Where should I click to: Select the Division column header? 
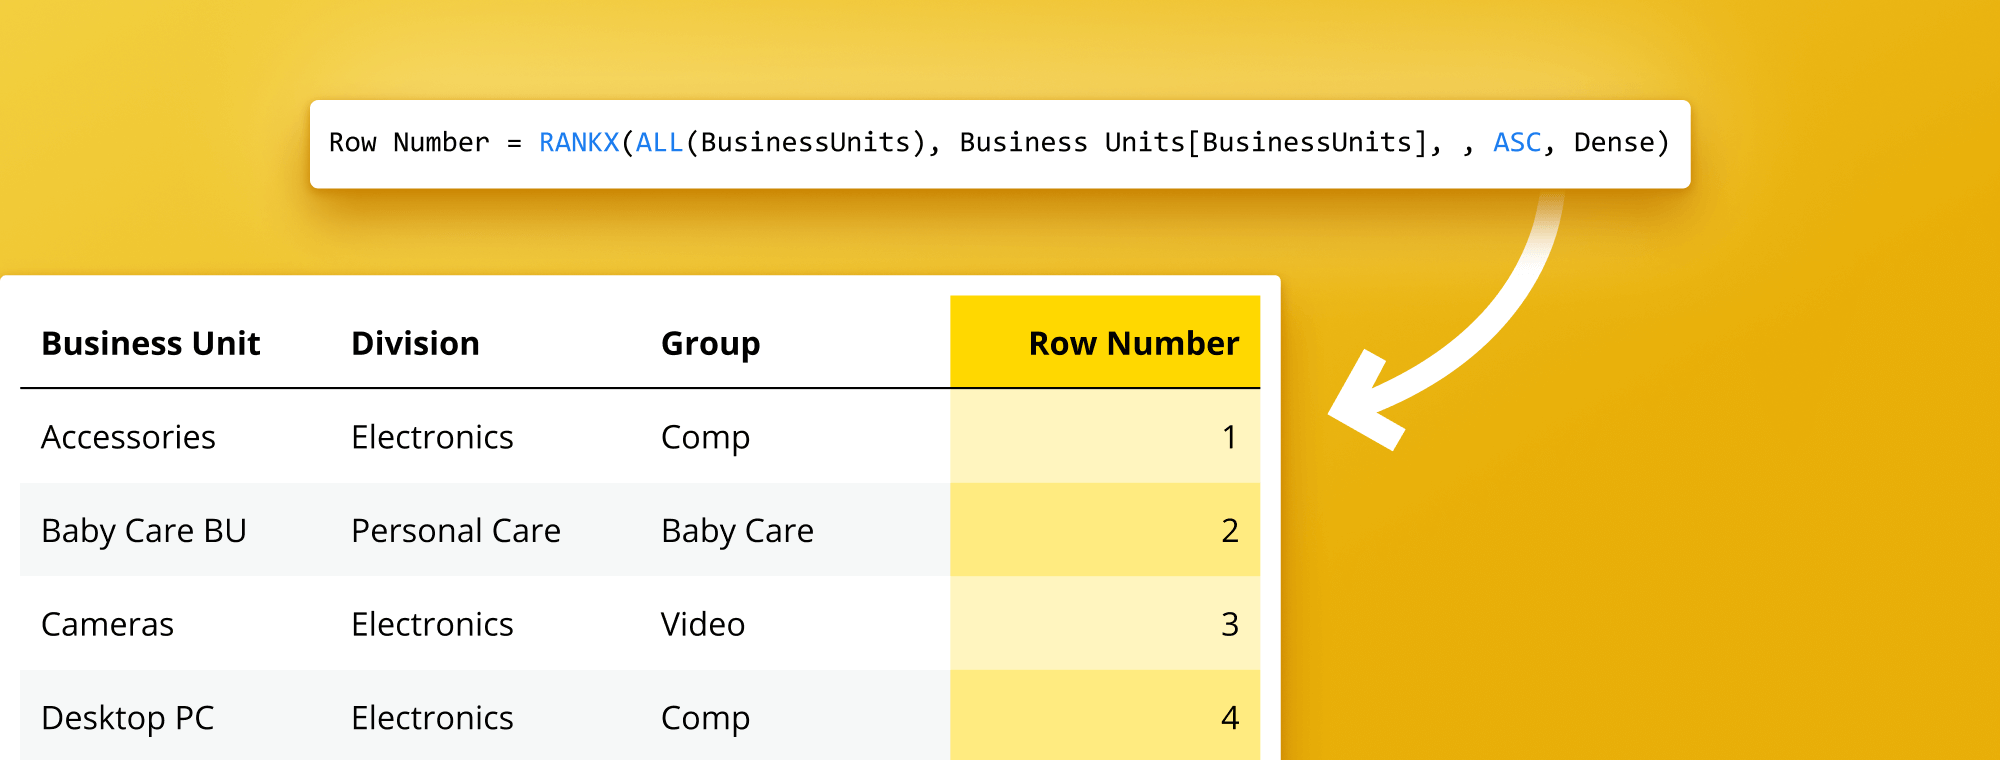415,343
